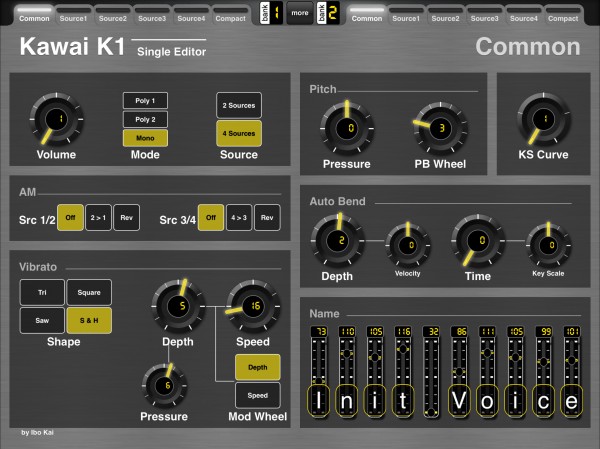Set Src 1/2 AM to Rev

[x=127, y=217]
